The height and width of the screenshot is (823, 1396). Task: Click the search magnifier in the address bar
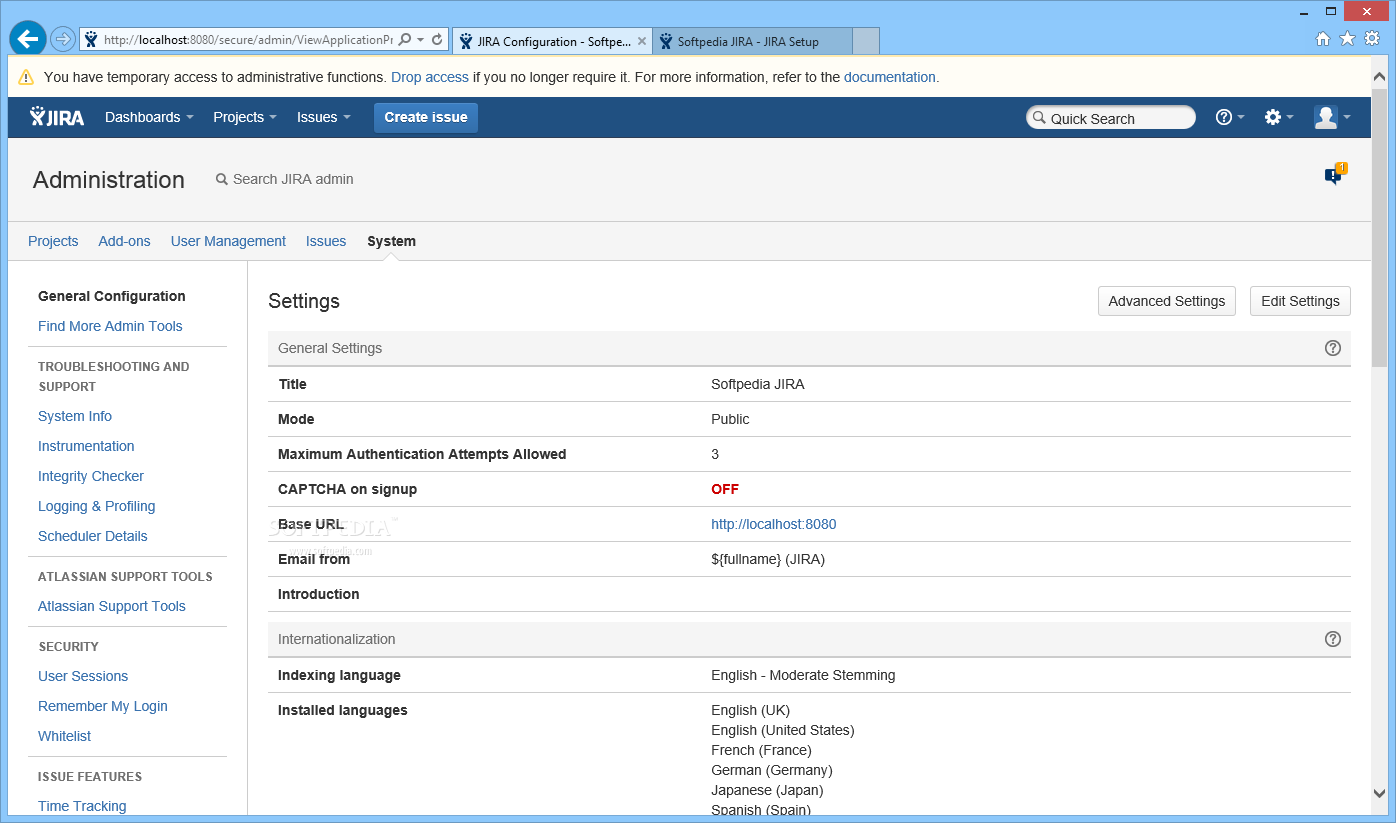405,40
